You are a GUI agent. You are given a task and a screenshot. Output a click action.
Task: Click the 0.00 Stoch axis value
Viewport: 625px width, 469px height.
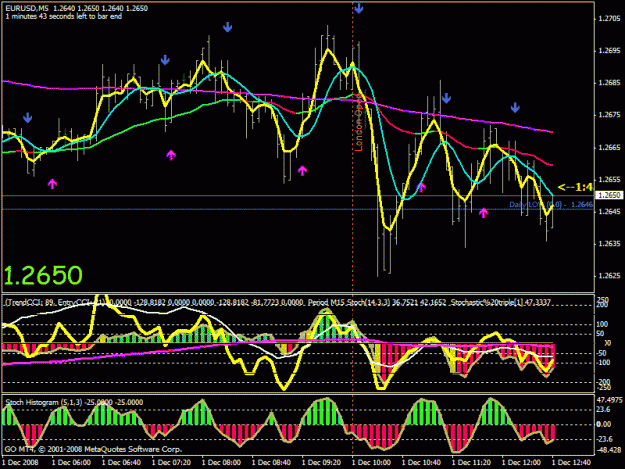click(604, 424)
